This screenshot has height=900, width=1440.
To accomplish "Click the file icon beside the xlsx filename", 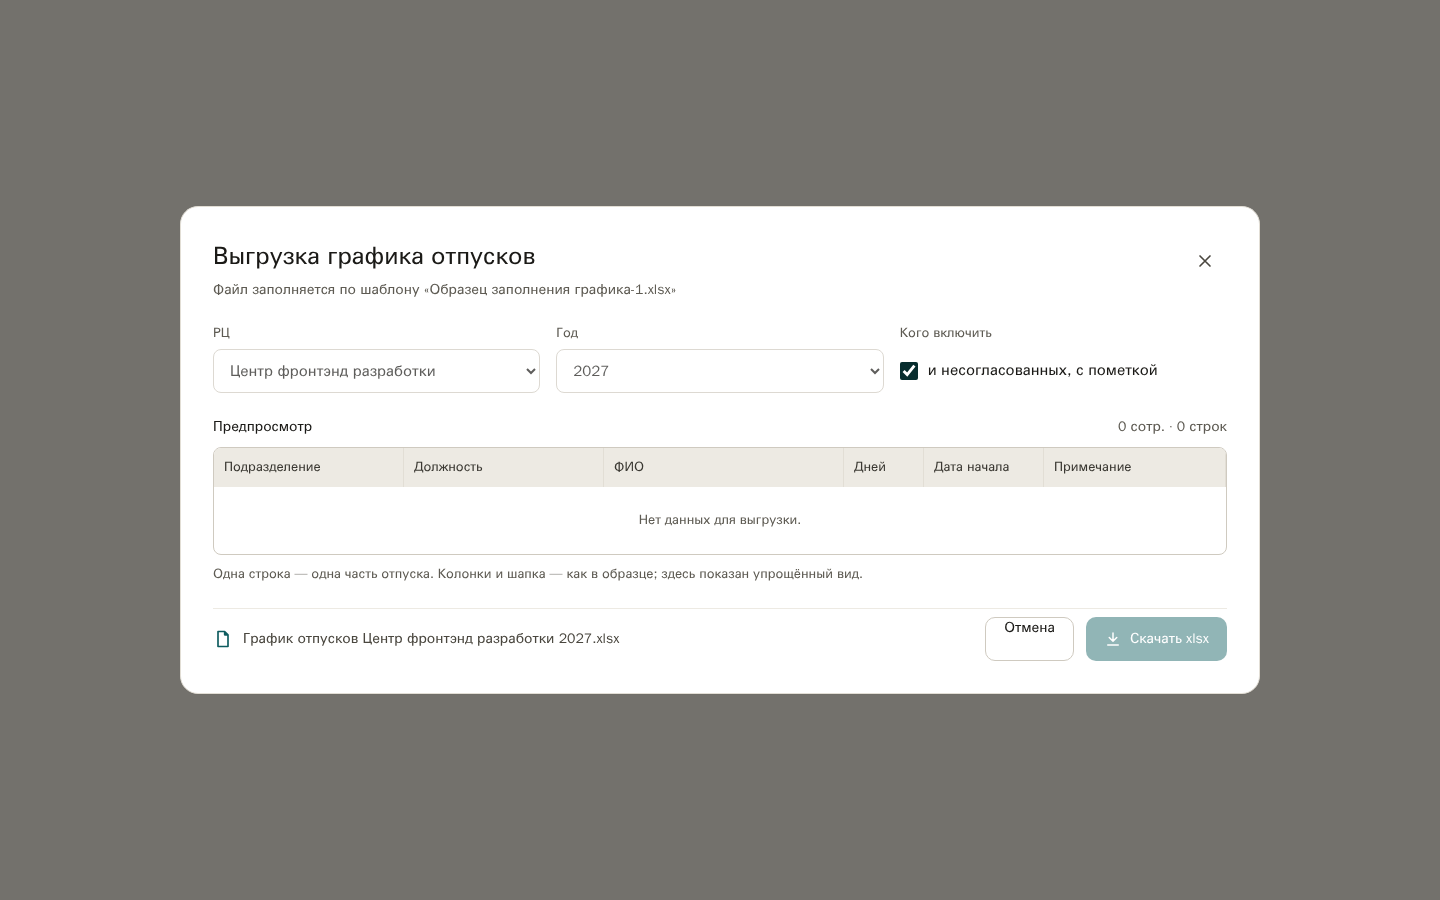I will click(223, 639).
